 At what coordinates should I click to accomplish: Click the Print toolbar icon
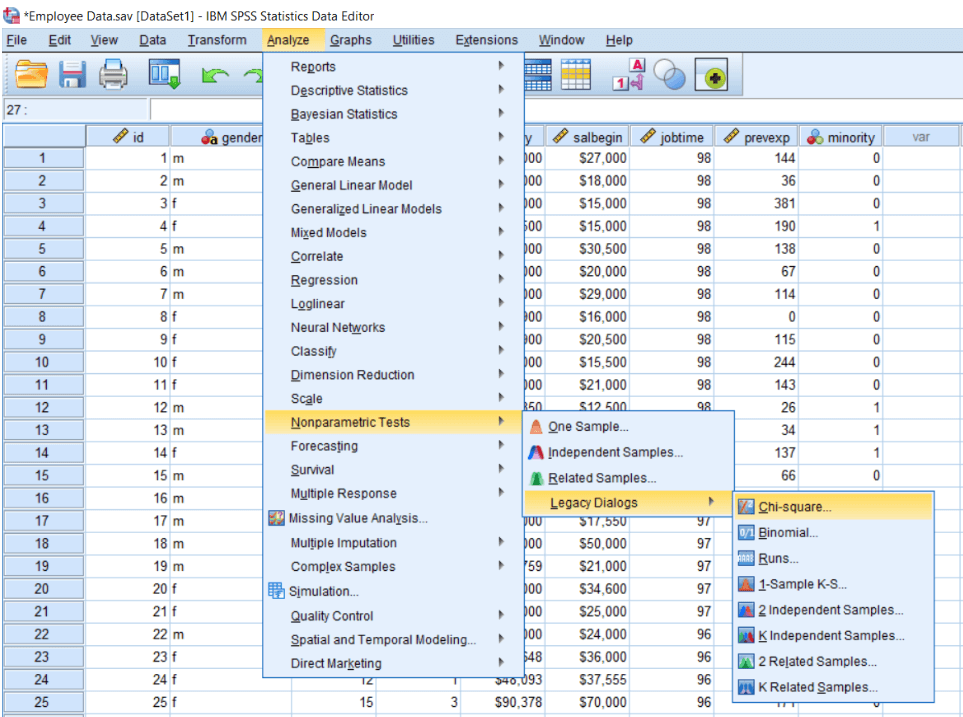click(x=113, y=75)
